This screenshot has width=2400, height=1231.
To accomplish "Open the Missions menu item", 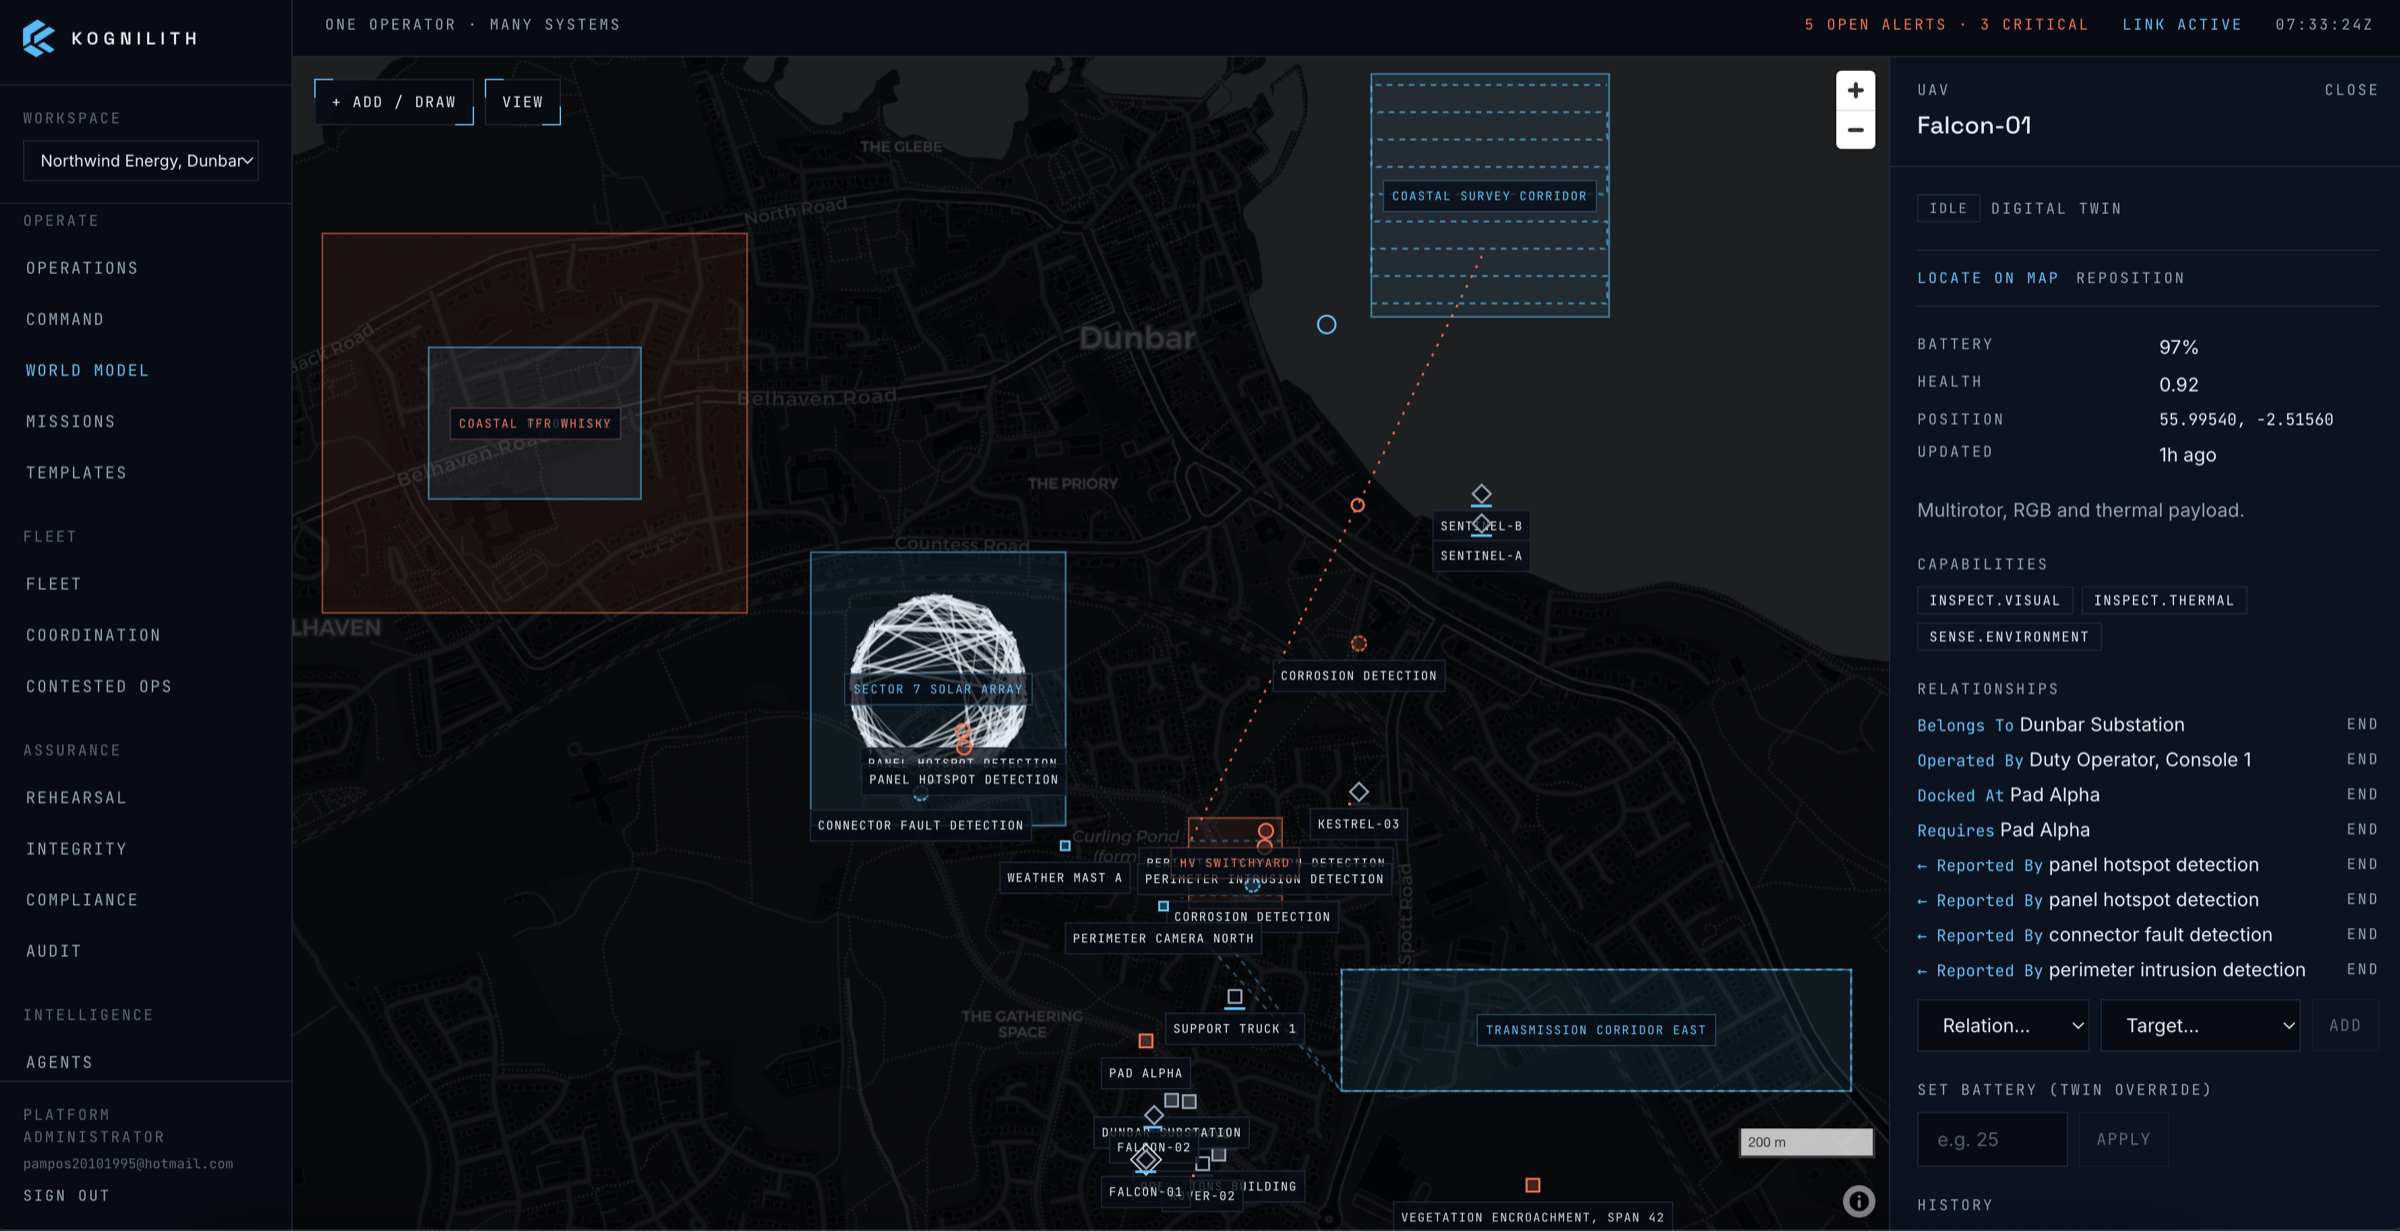I will [71, 421].
